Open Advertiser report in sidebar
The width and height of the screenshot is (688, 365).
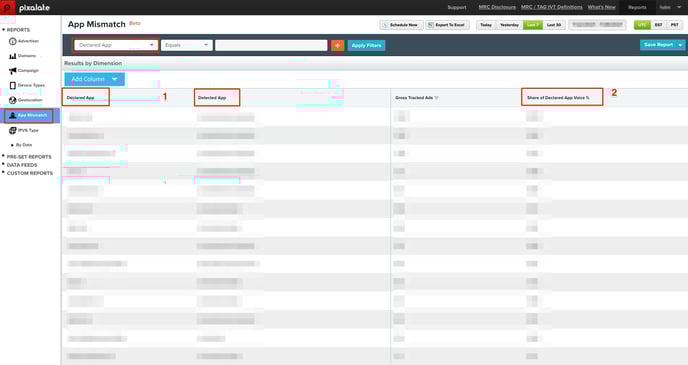pyautogui.click(x=29, y=41)
